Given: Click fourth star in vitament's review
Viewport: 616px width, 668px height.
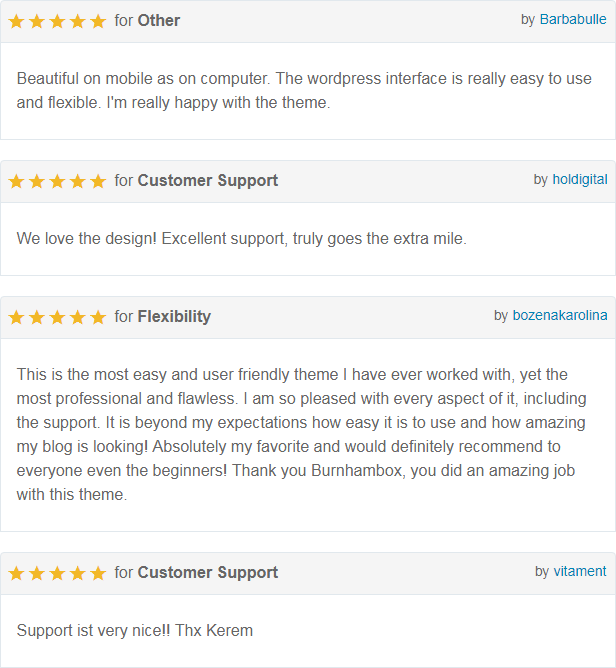Looking at the screenshot, I should coord(78,573).
